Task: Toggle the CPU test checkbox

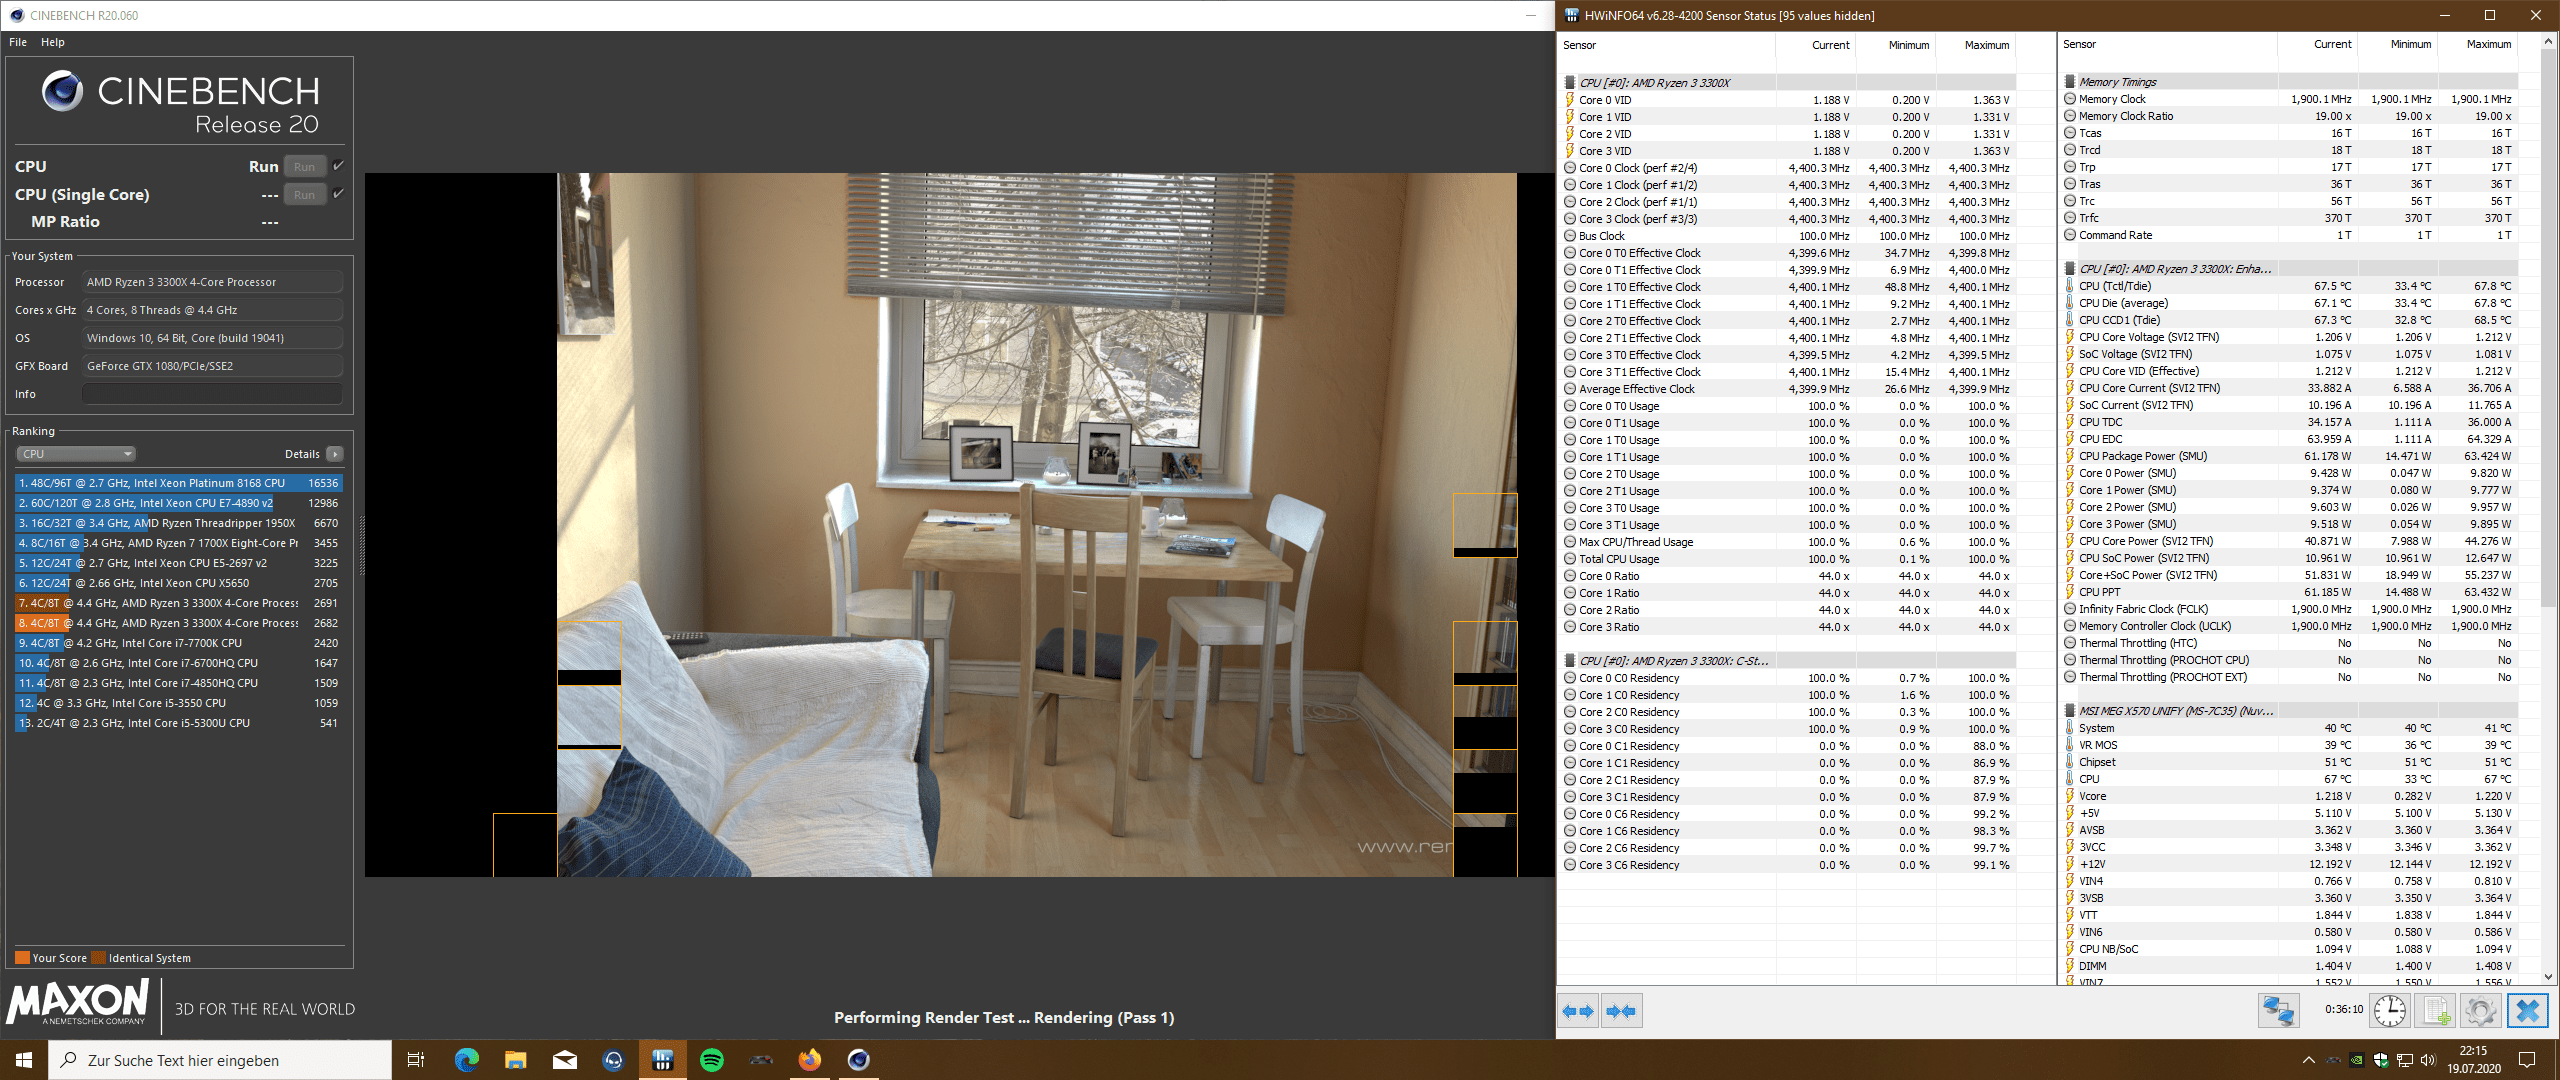Action: point(338,166)
